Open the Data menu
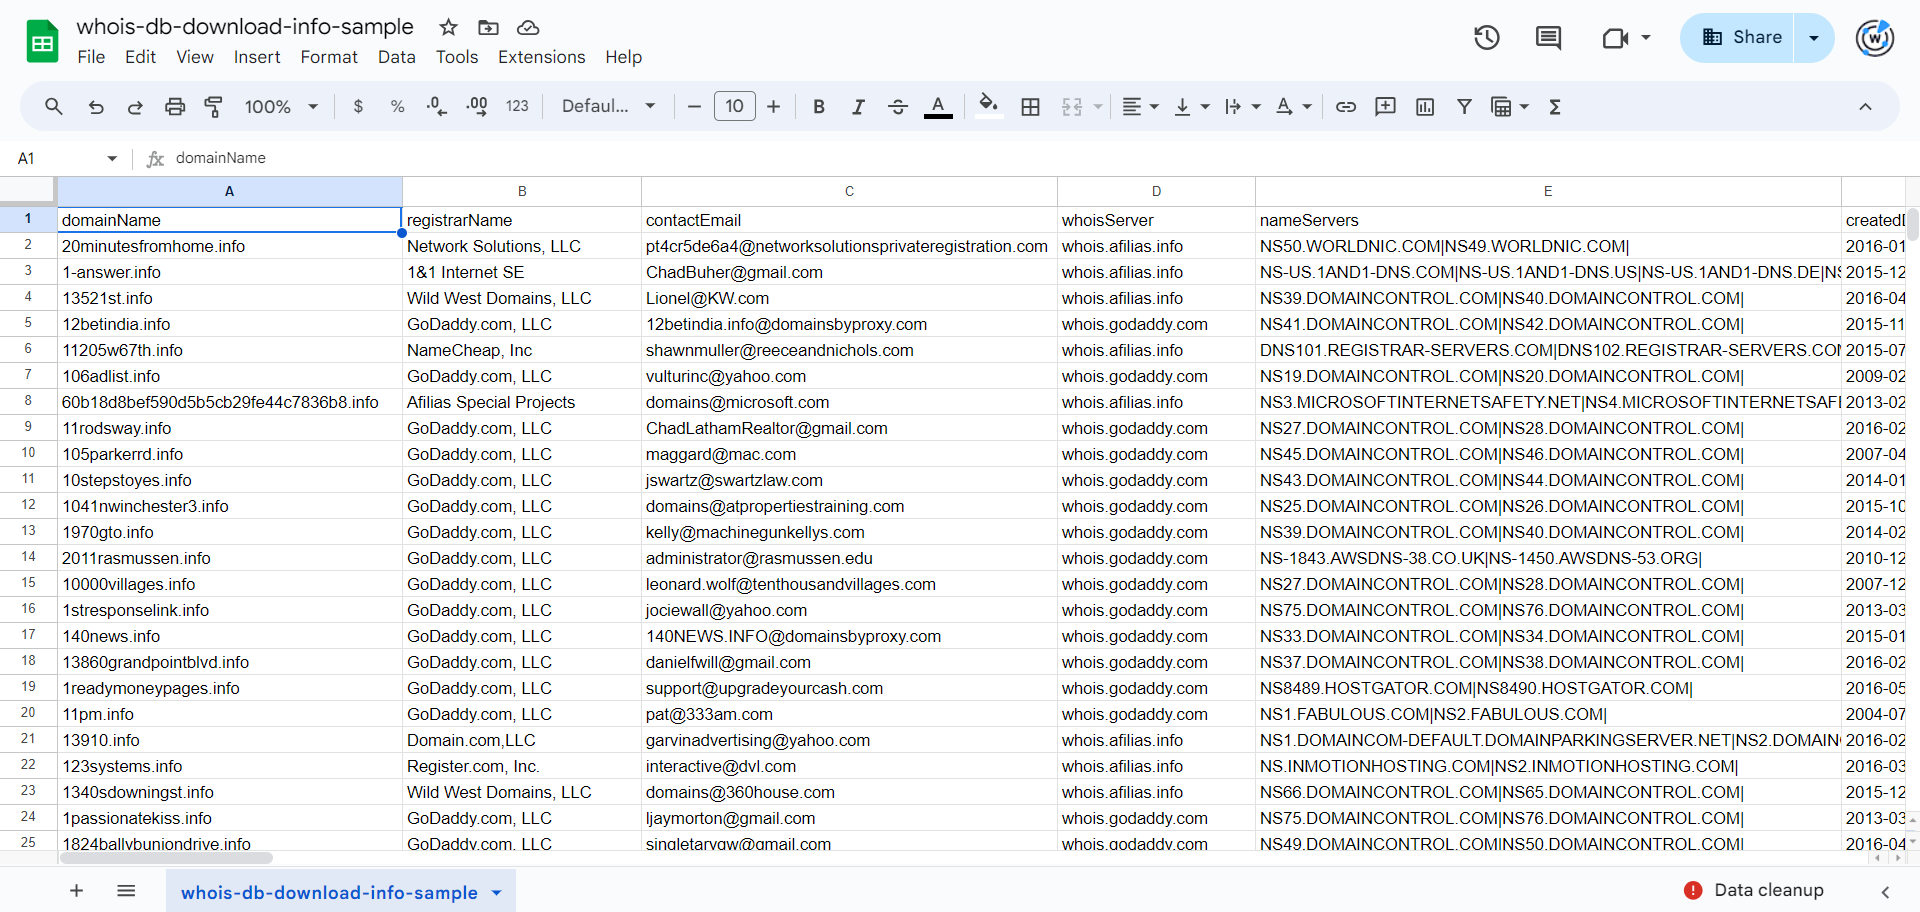The height and width of the screenshot is (912, 1920). (x=396, y=57)
